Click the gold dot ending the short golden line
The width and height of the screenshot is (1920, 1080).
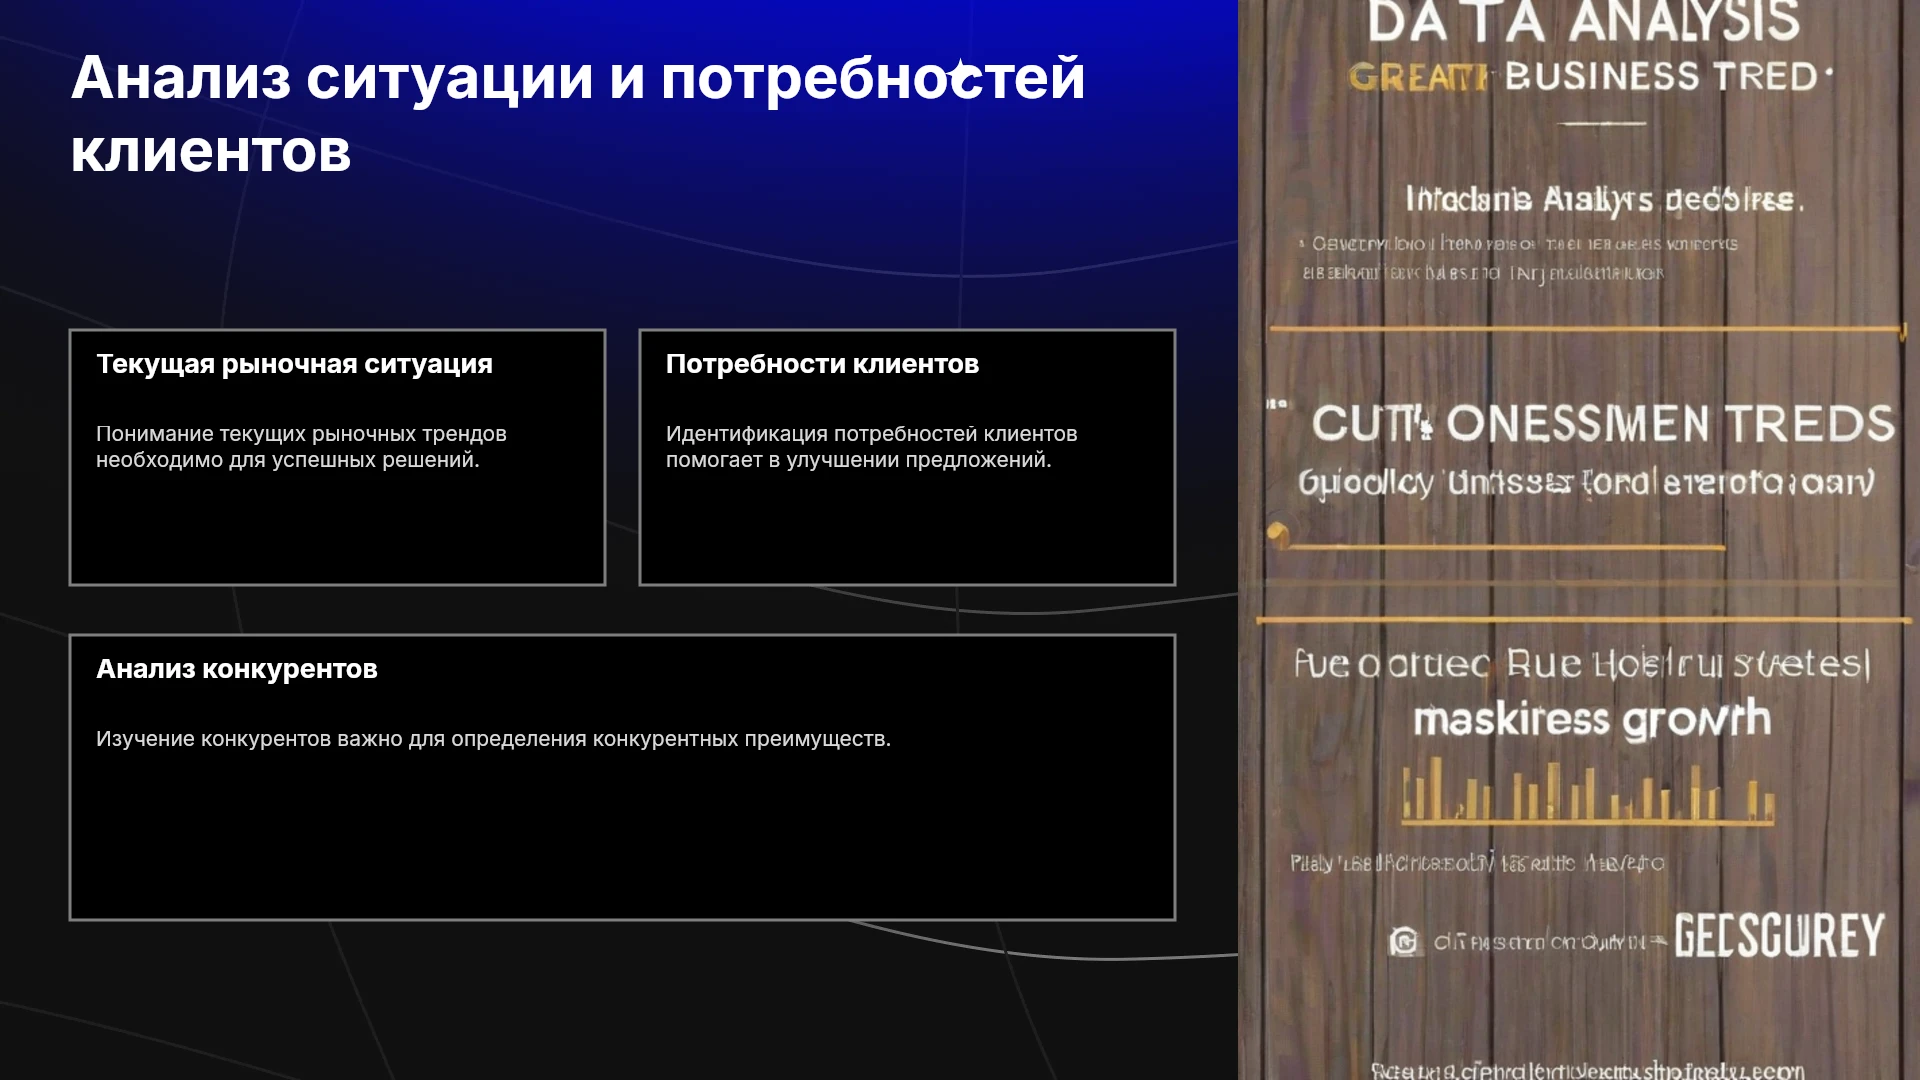(x=1277, y=532)
